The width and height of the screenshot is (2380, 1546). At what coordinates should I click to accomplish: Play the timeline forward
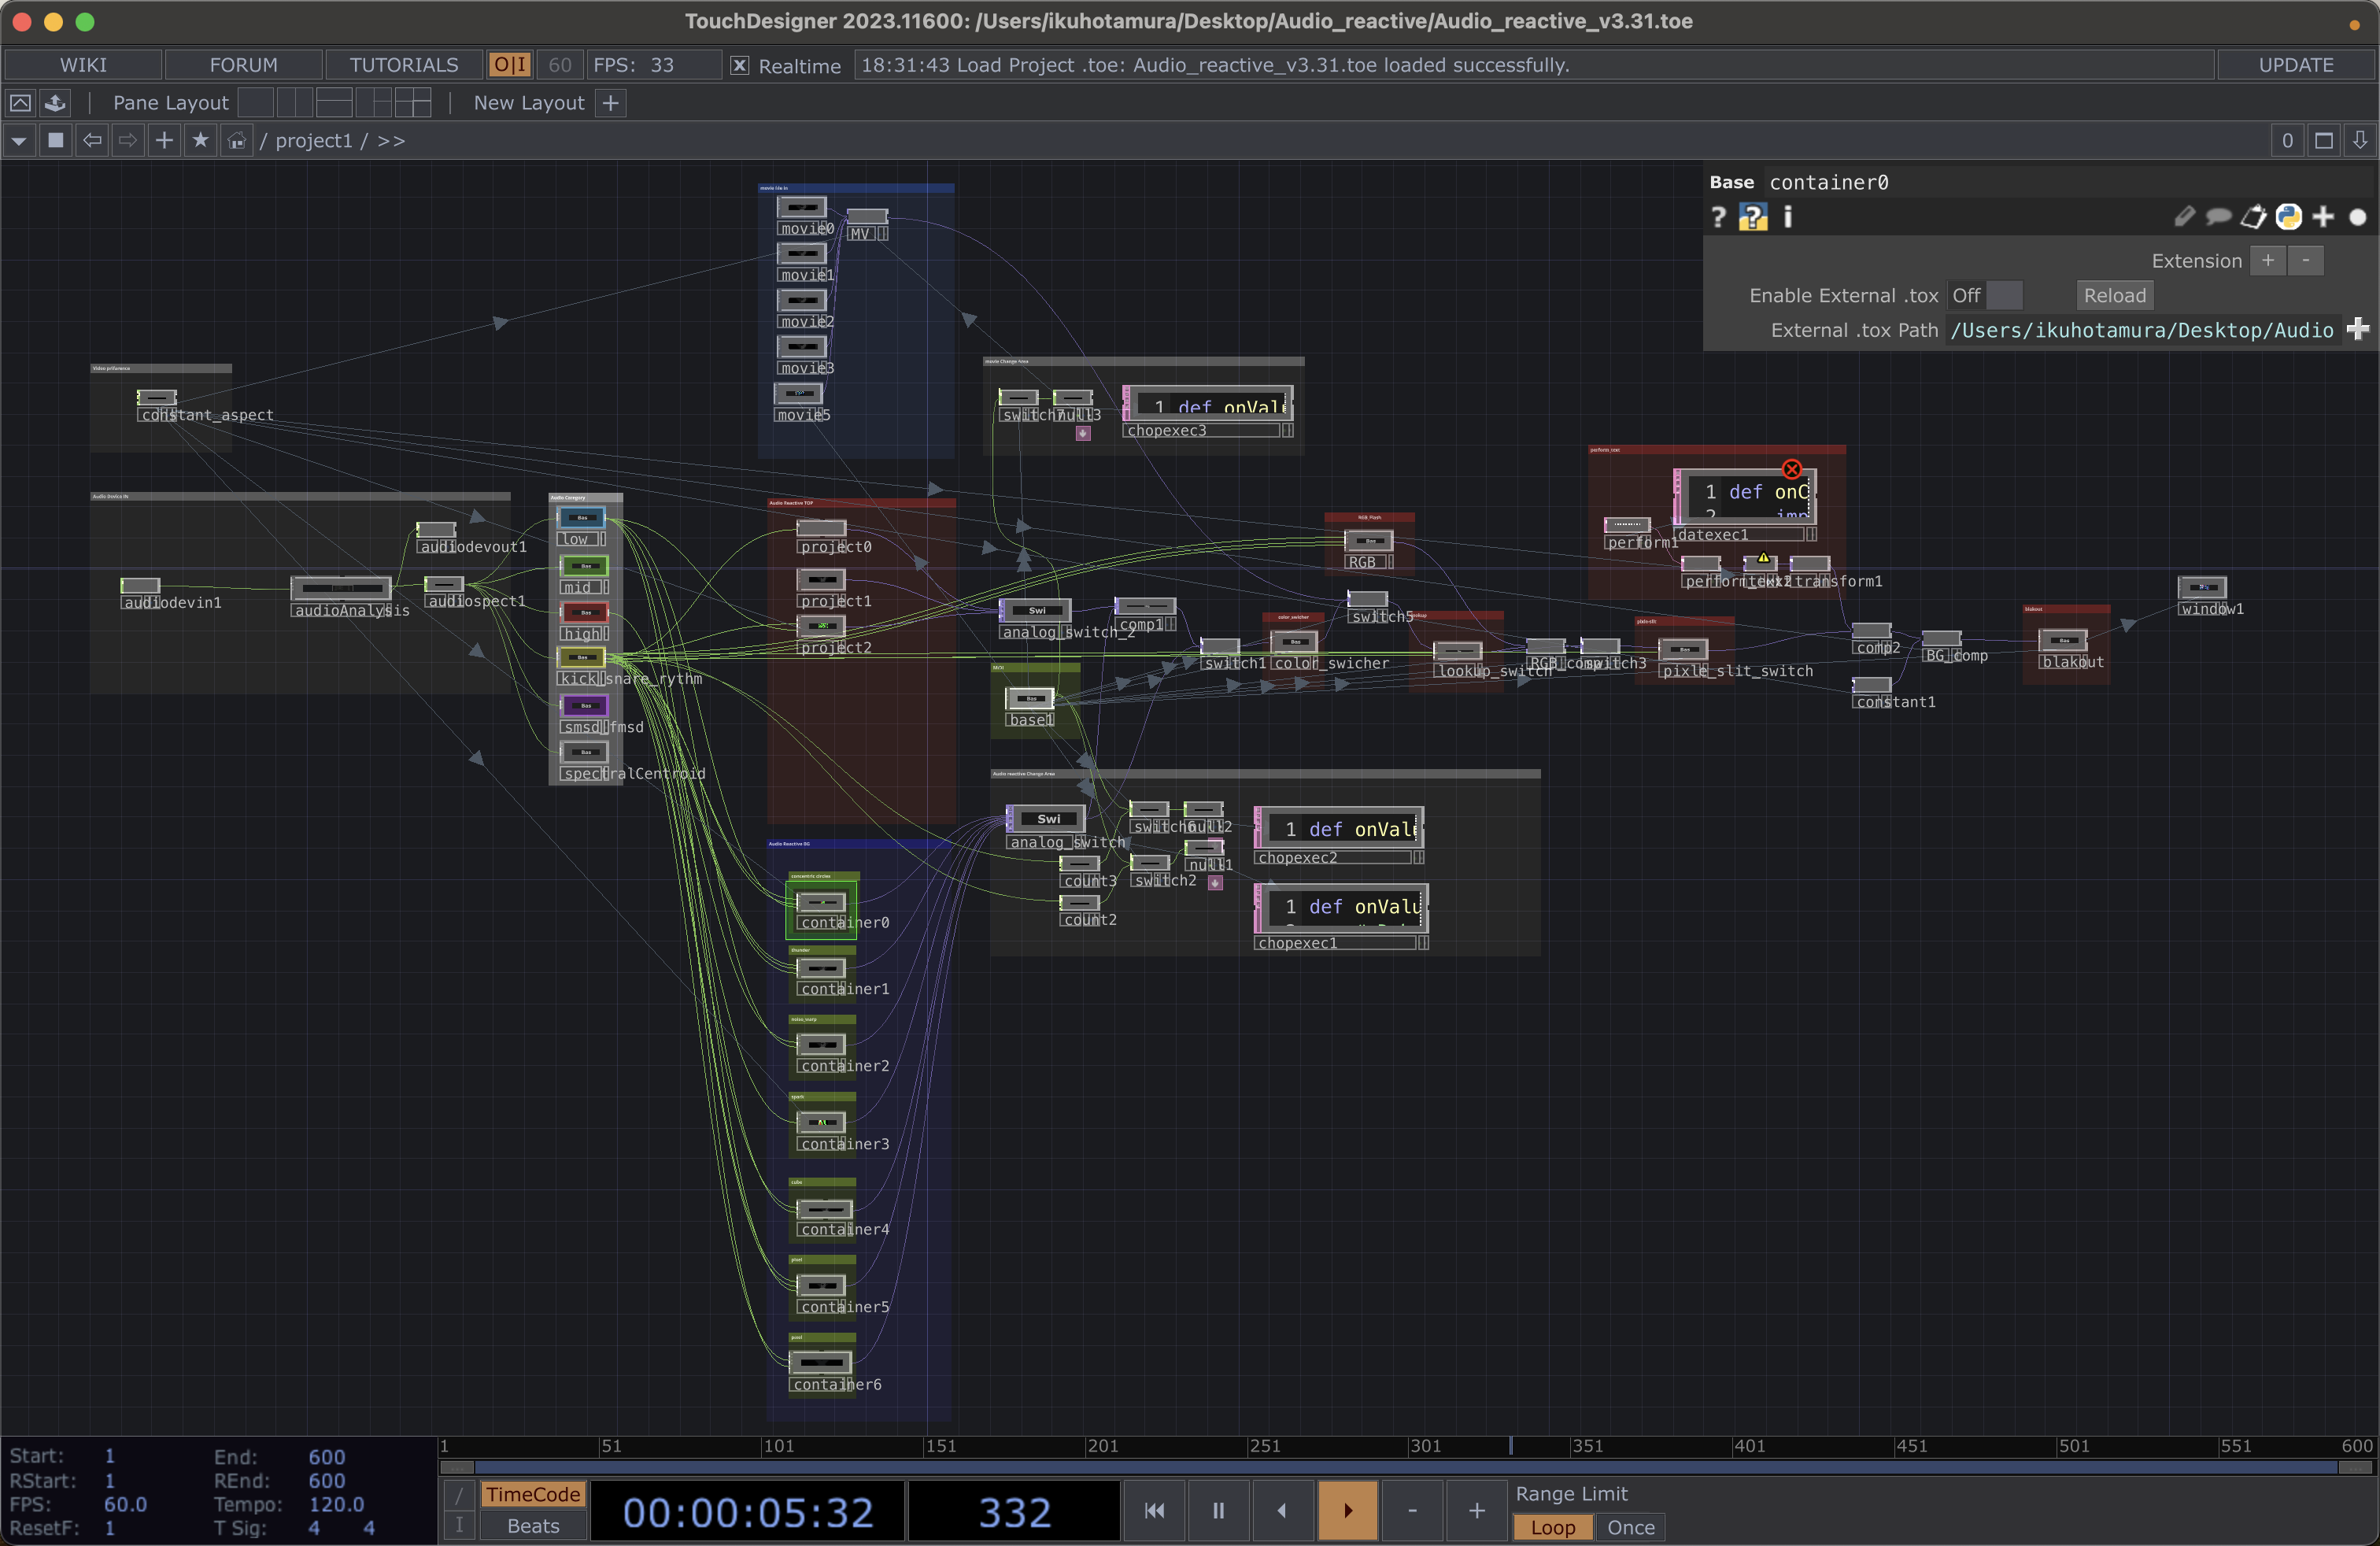pyautogui.click(x=1347, y=1510)
